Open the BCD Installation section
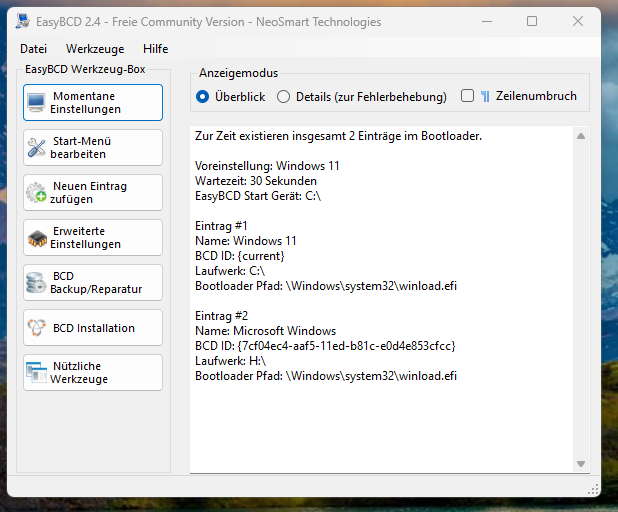Image resolution: width=618 pixels, height=512 pixels. click(93, 328)
